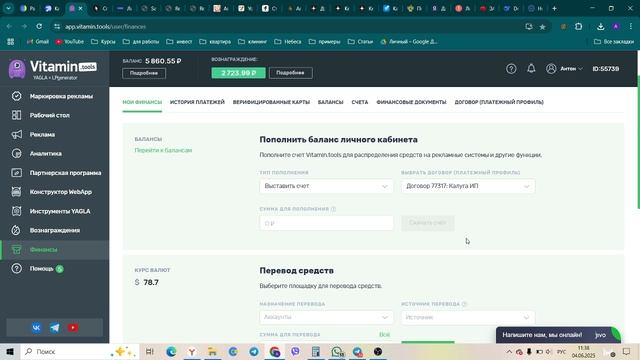Open Gmail bookmark
This screenshot has width=640, height=360.
tap(38, 42)
